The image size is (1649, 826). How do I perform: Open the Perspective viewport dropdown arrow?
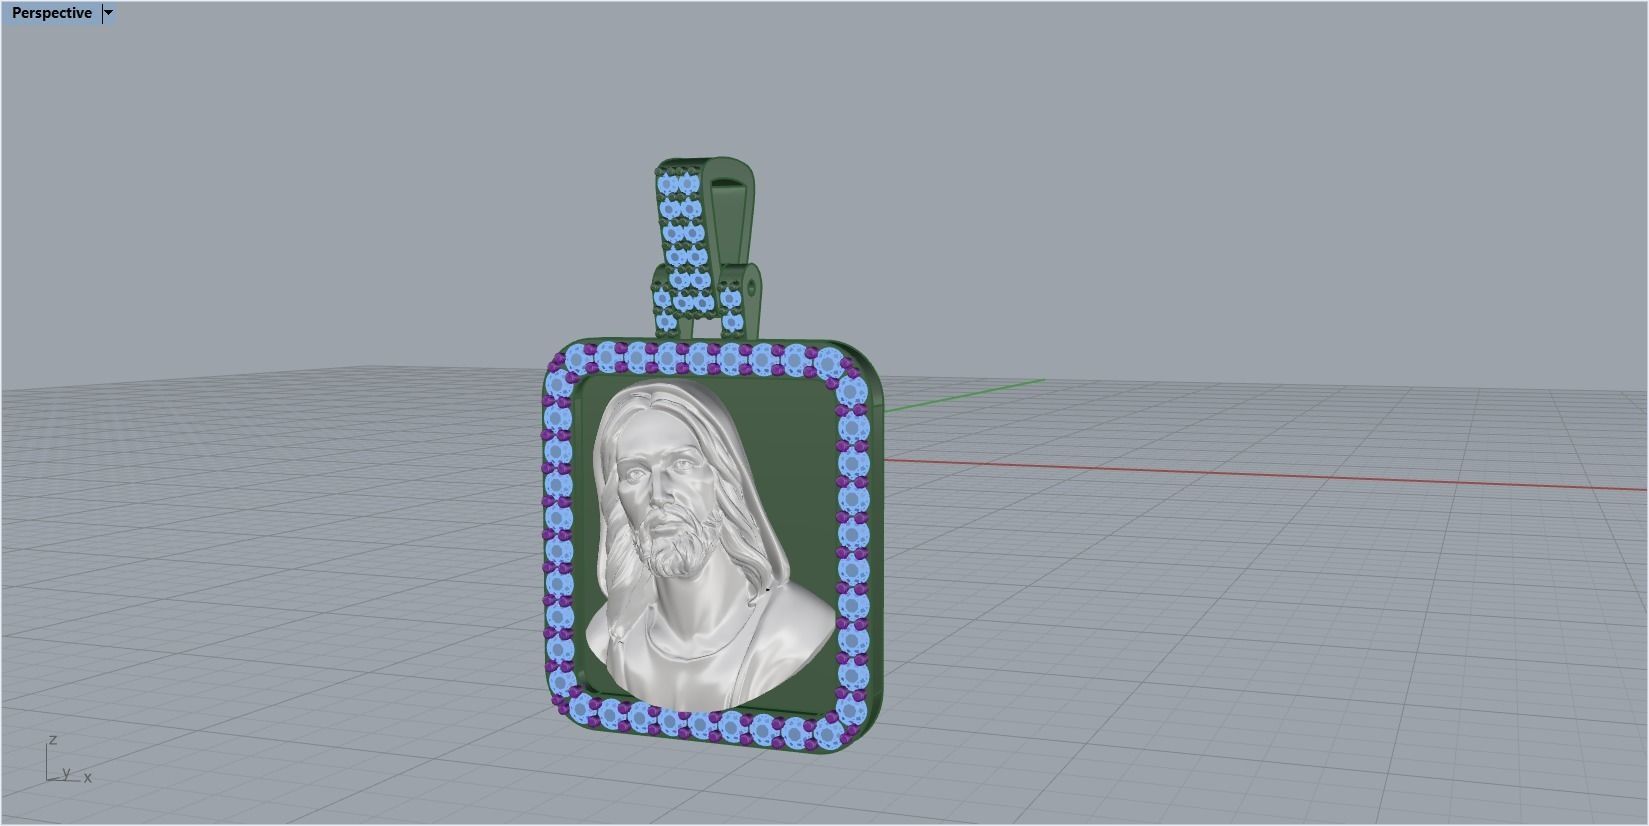point(109,13)
